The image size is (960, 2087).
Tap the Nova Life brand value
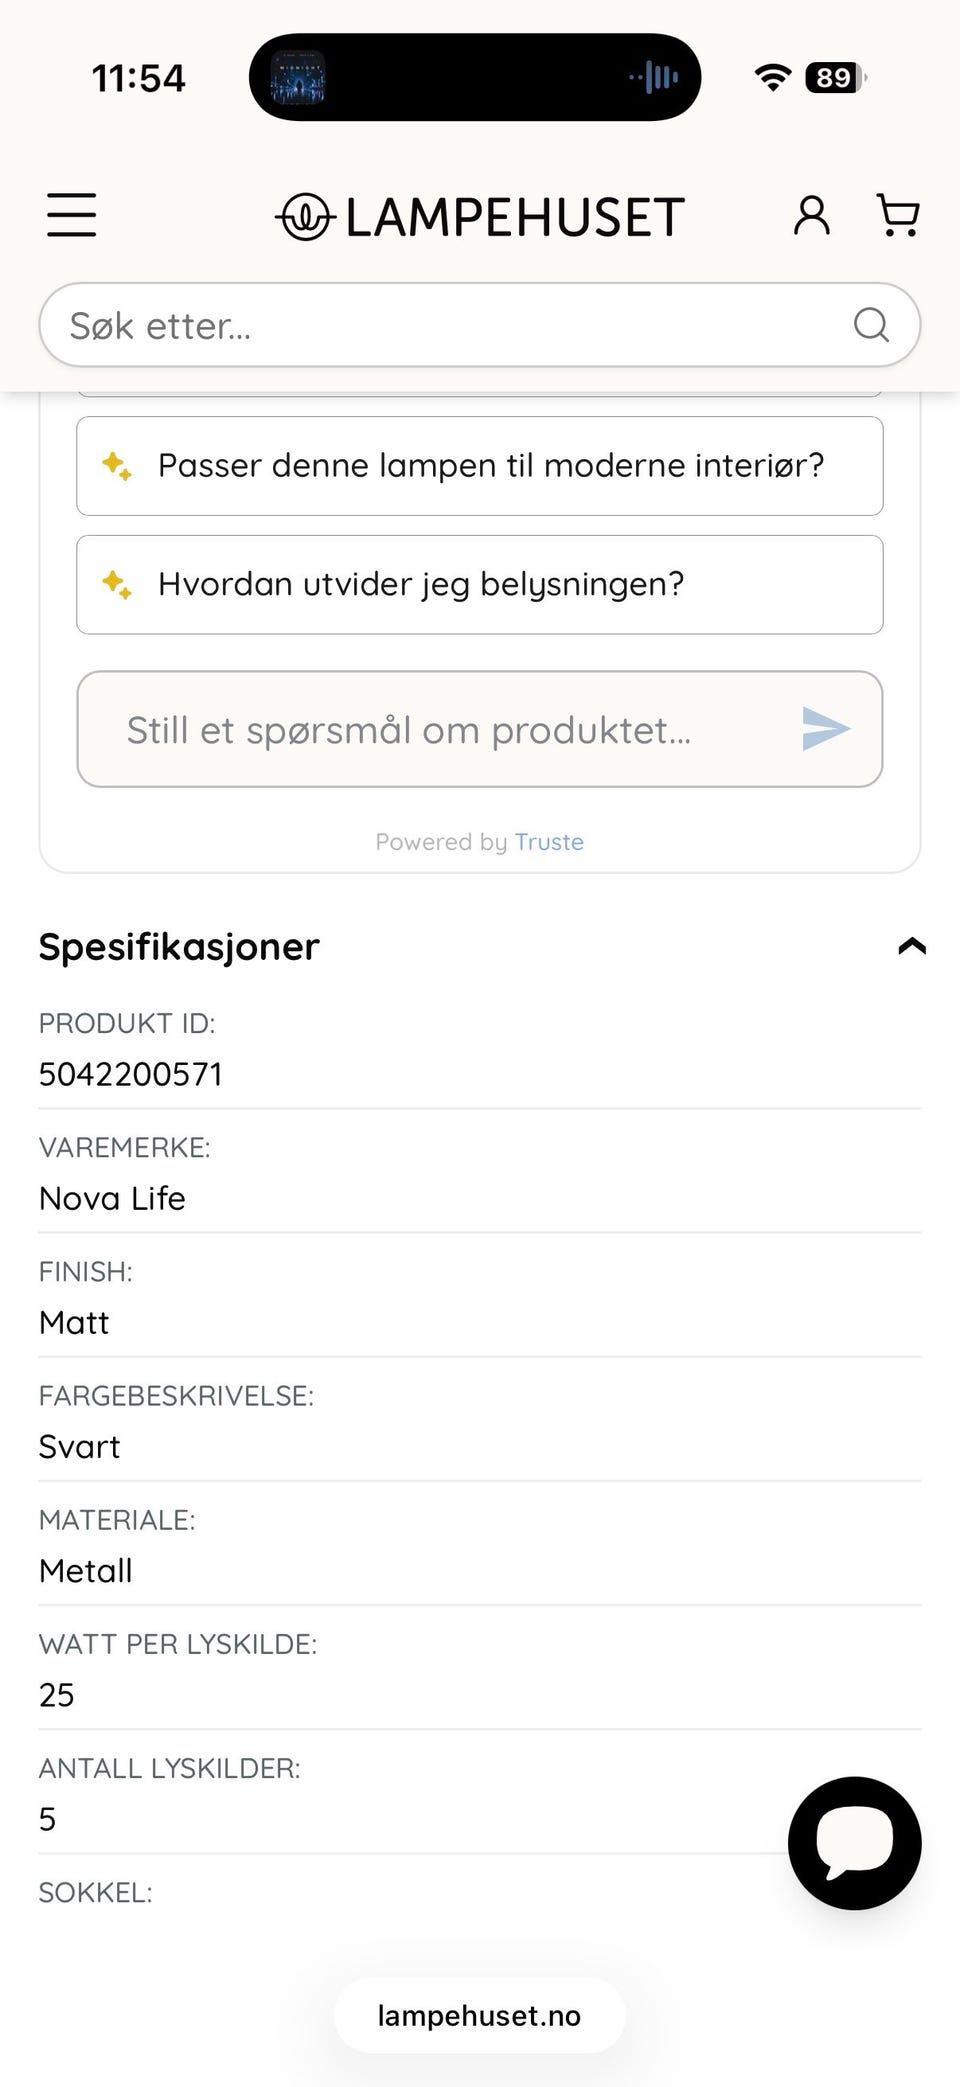click(112, 1198)
